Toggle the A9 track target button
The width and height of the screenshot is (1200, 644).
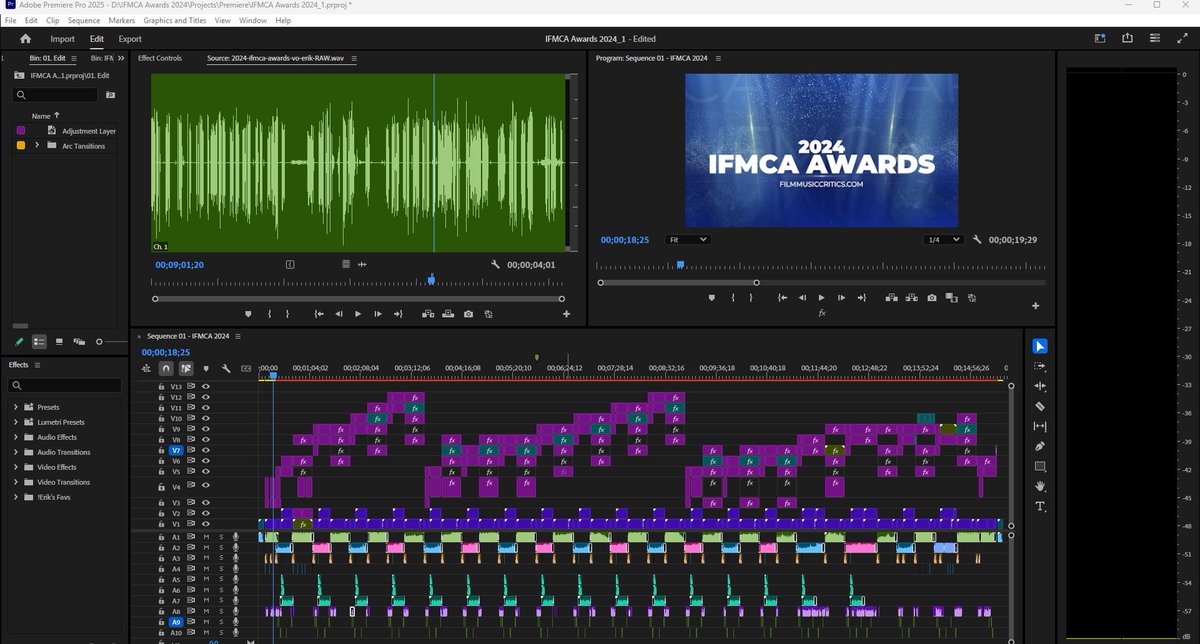pyautogui.click(x=176, y=622)
